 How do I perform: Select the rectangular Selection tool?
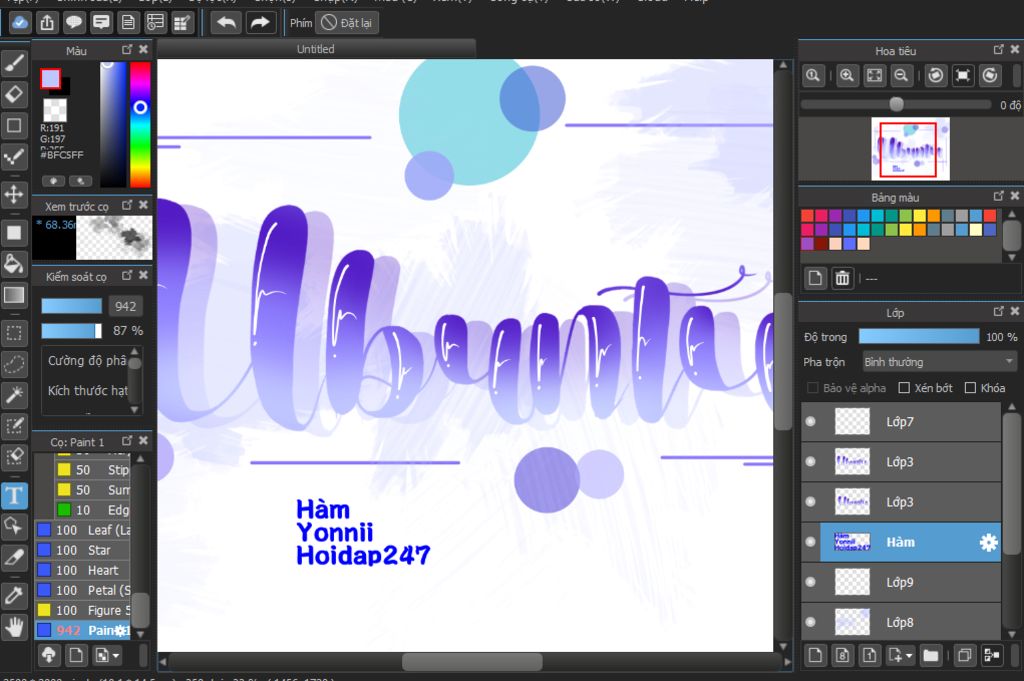[14, 333]
